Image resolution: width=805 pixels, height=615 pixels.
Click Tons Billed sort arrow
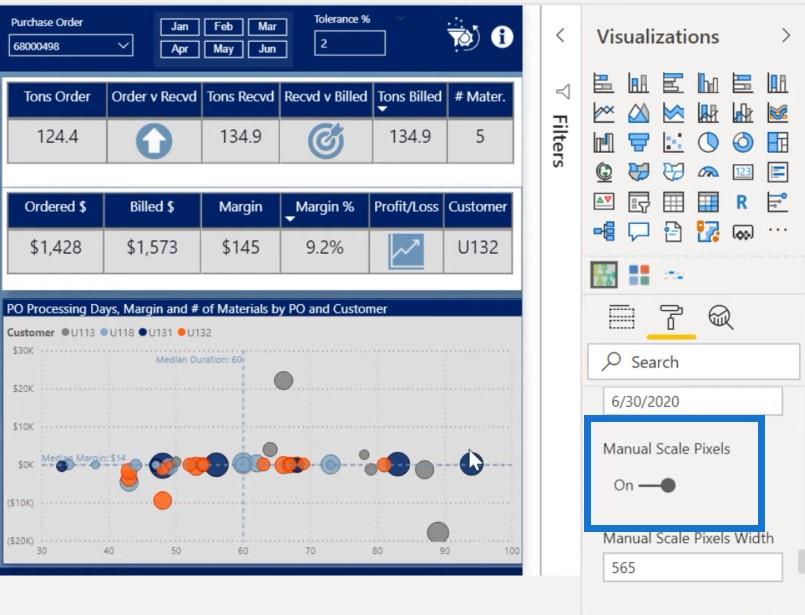(x=382, y=109)
